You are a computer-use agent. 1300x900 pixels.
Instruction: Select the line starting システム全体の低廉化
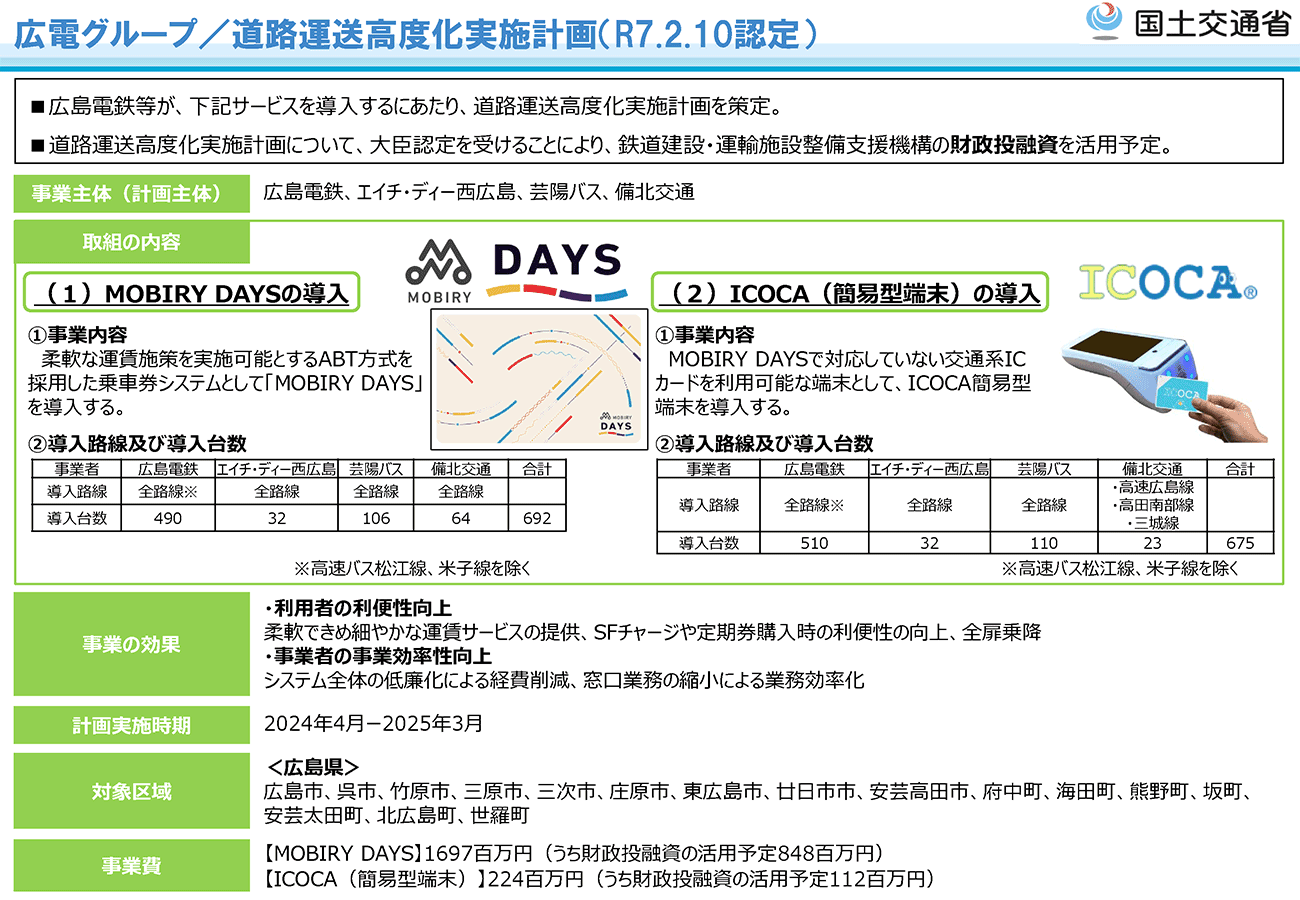click(x=563, y=681)
